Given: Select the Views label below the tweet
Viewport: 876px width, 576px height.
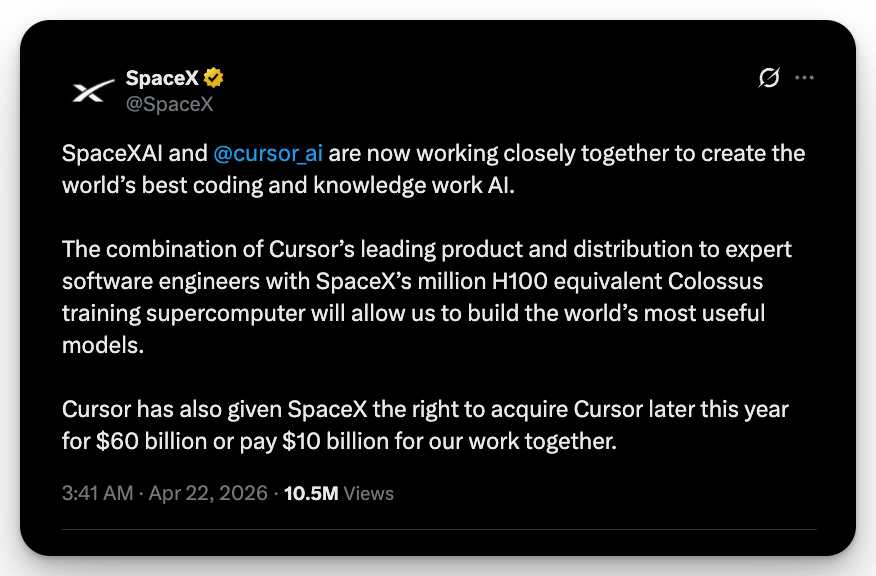Looking at the screenshot, I should click(368, 493).
